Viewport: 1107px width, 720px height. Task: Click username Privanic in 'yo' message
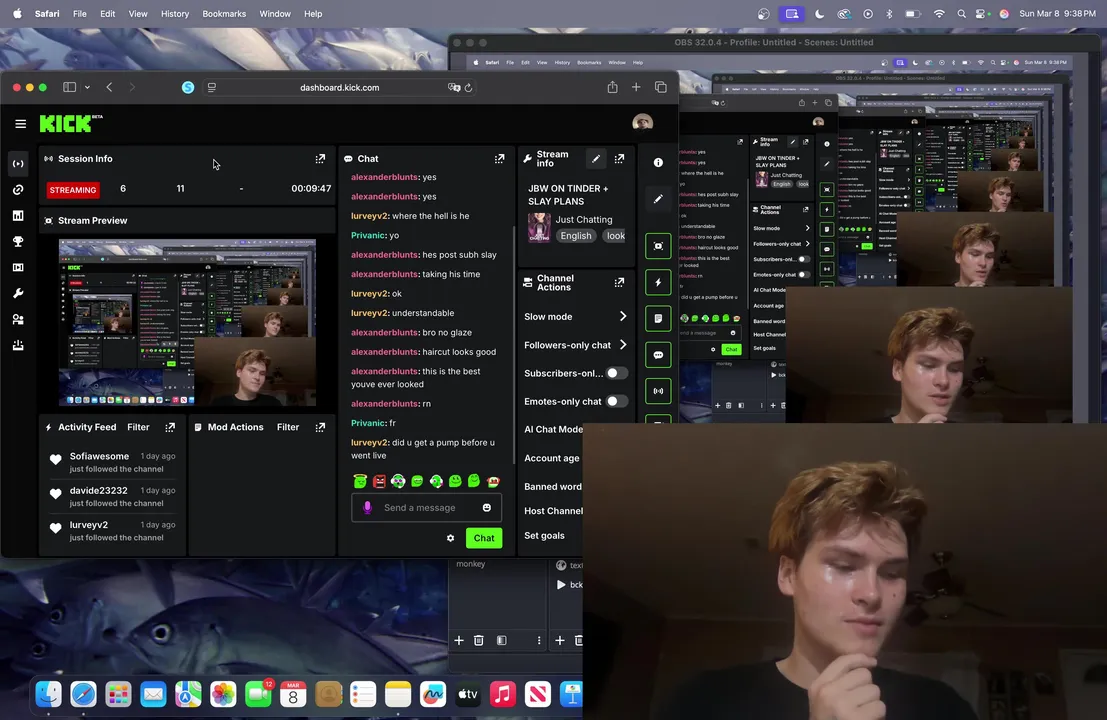coord(368,235)
